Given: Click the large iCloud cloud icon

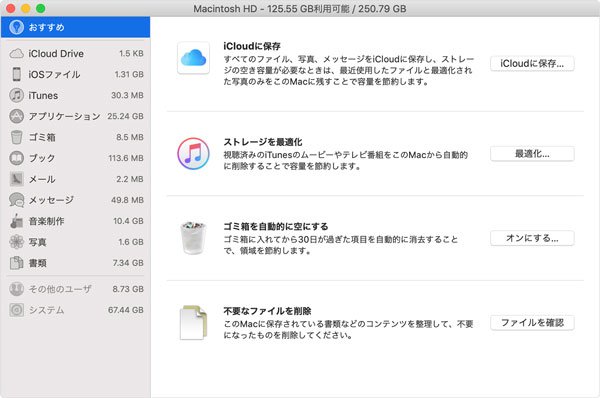Looking at the screenshot, I should [193, 58].
